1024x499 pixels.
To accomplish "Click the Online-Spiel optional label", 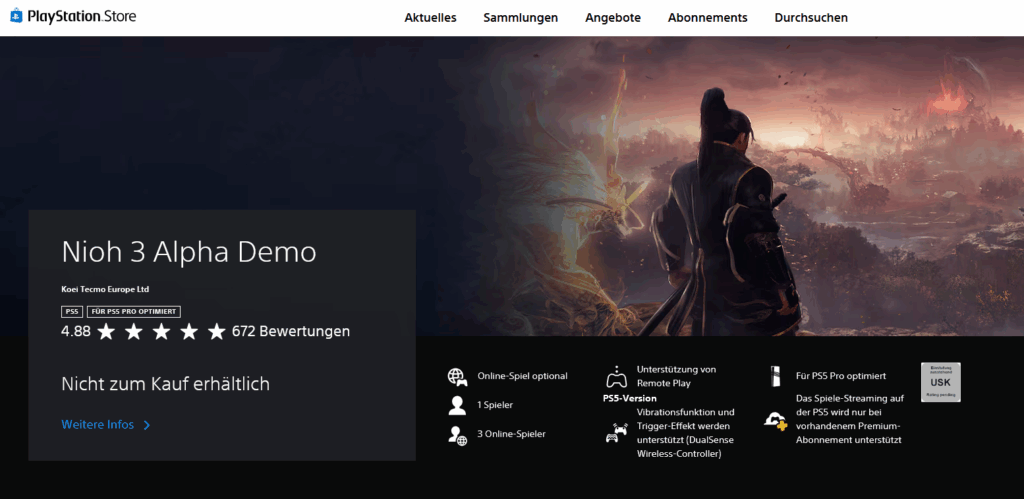I will point(522,376).
